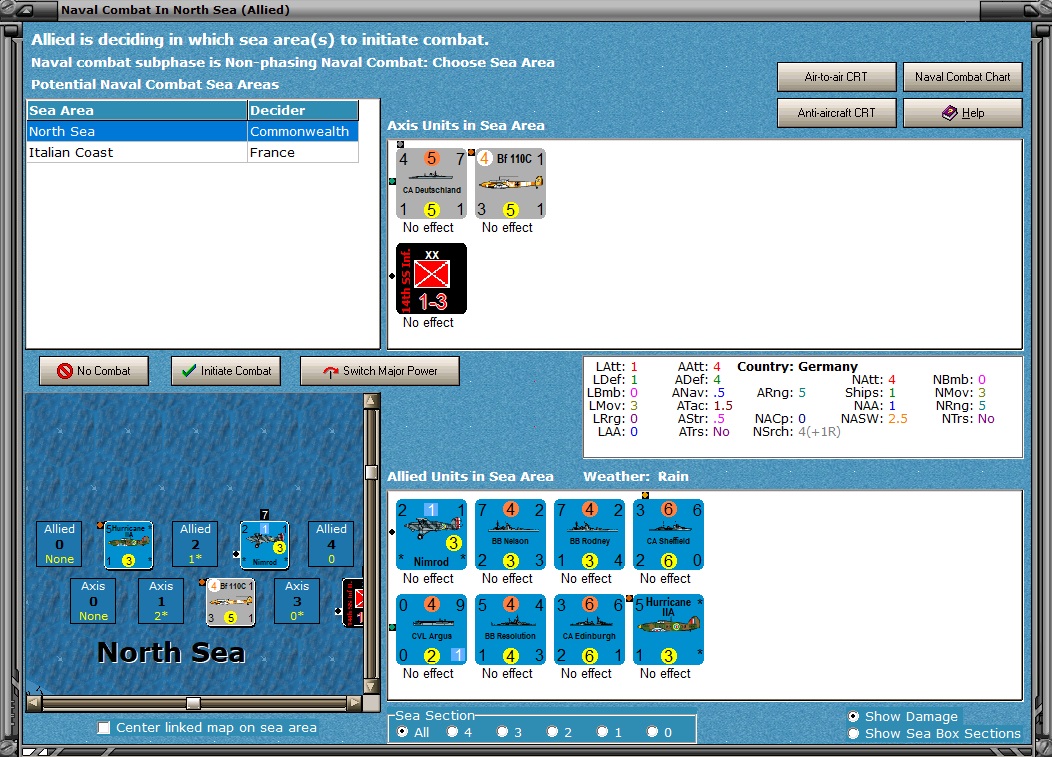Image resolution: width=1052 pixels, height=757 pixels.
Task: Click the partially visible SS infantry counter on the map
Action: click(x=353, y=603)
